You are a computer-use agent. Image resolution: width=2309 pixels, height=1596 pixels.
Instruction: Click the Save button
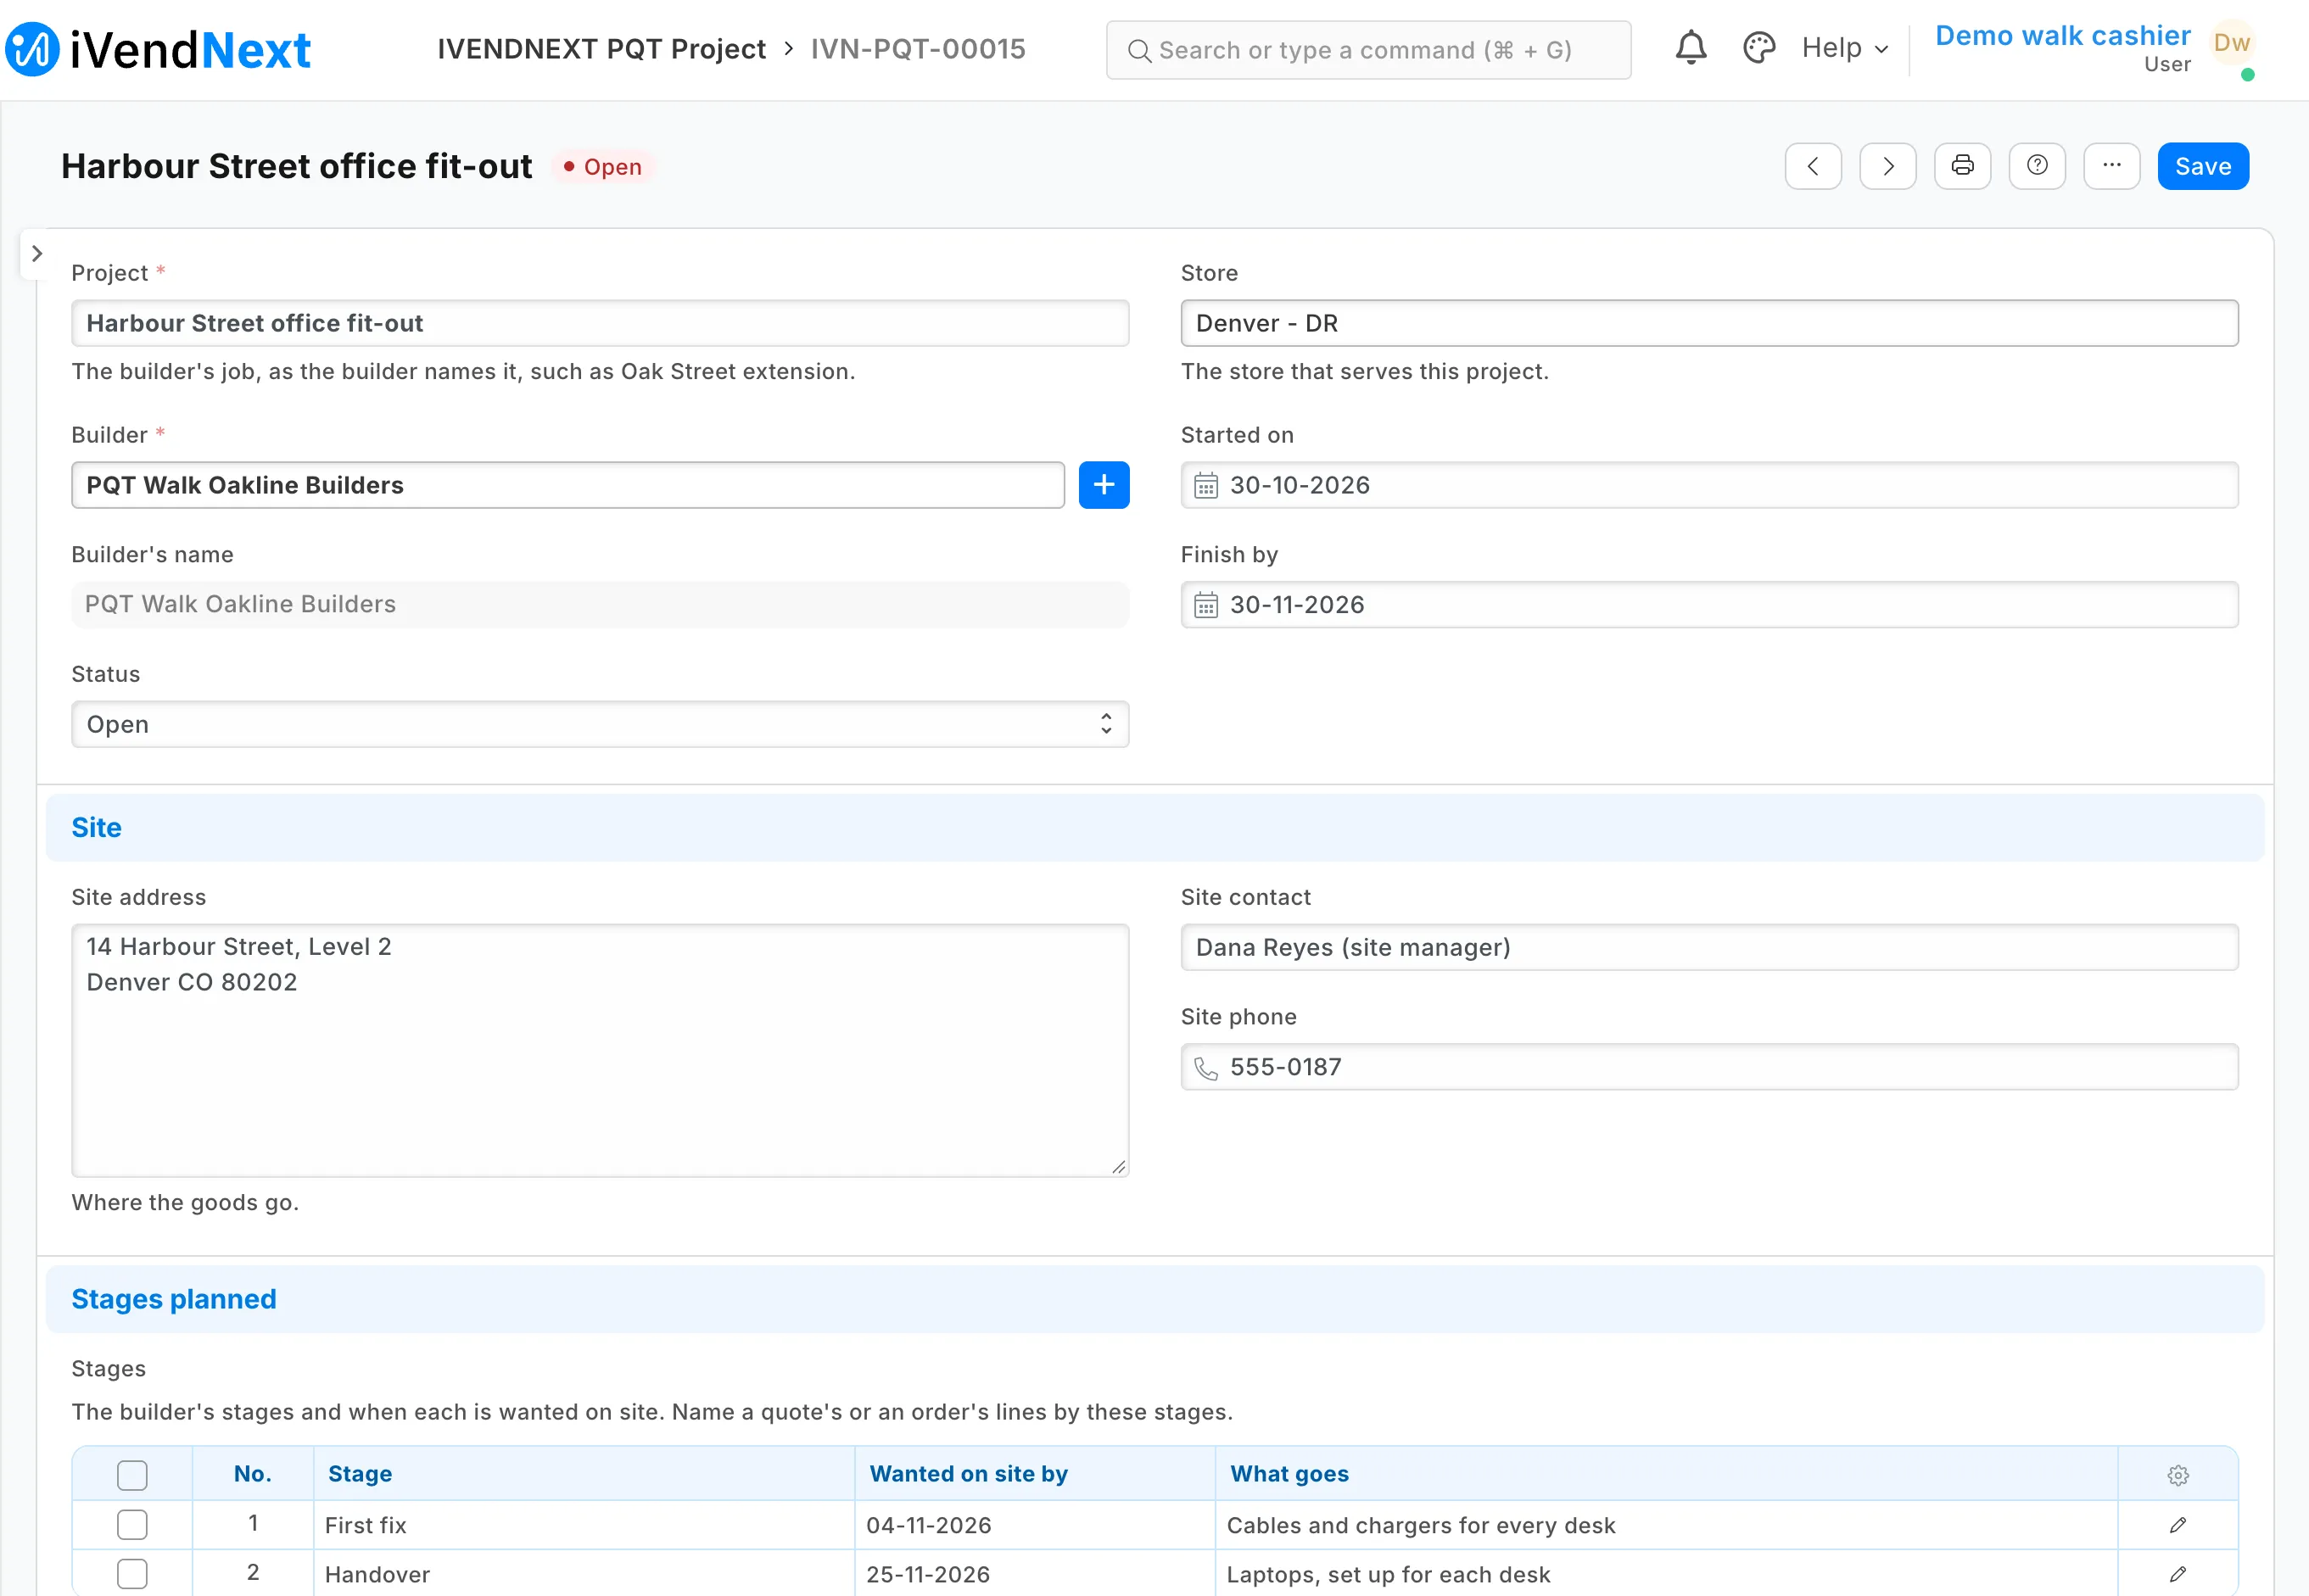click(x=2203, y=166)
